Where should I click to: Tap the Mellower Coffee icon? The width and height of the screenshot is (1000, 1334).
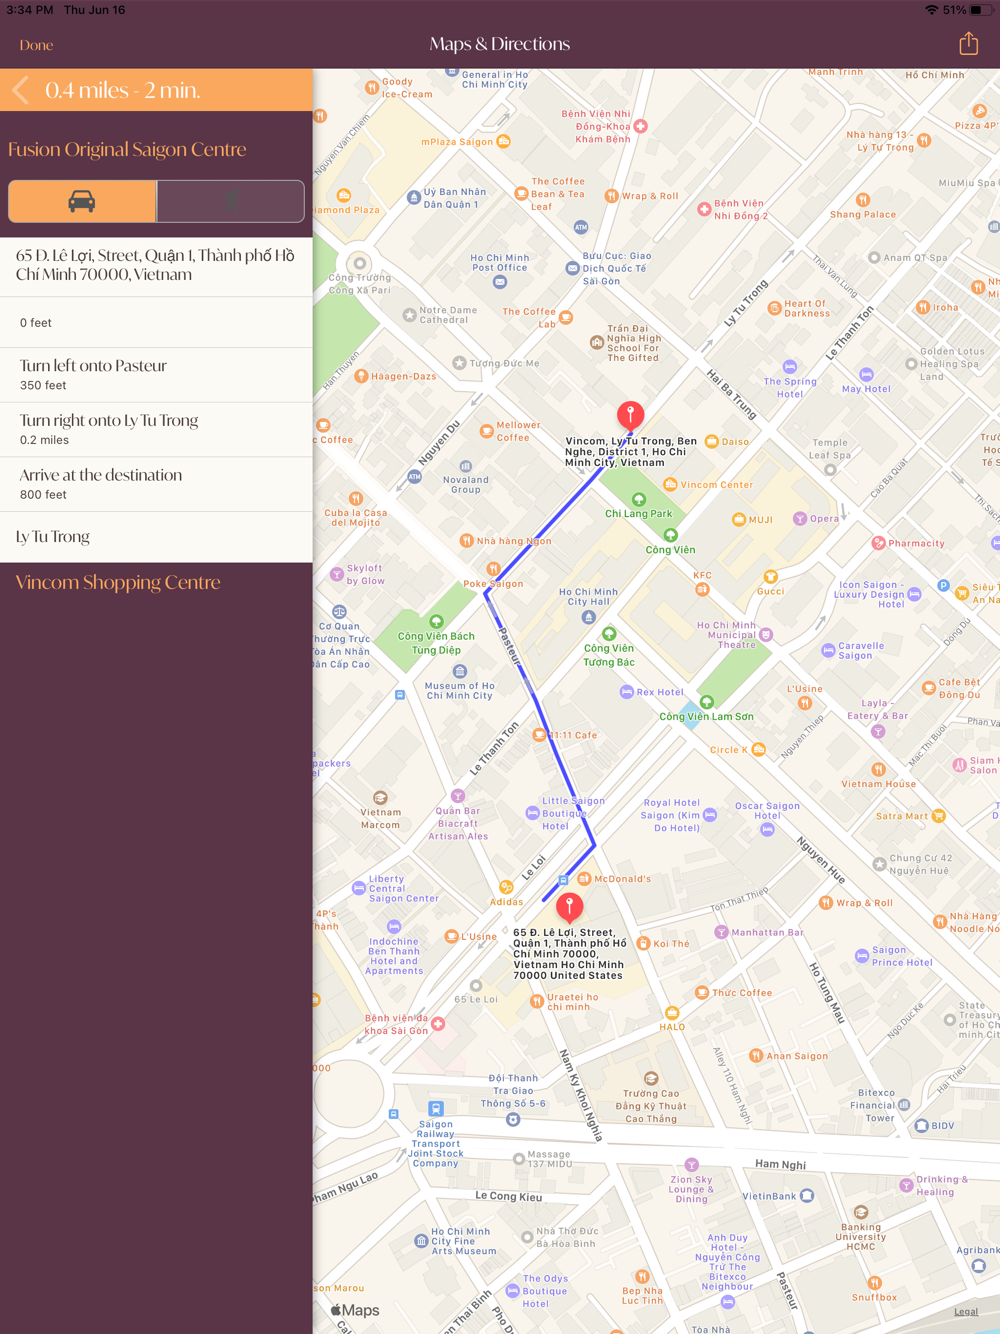coord(486,431)
